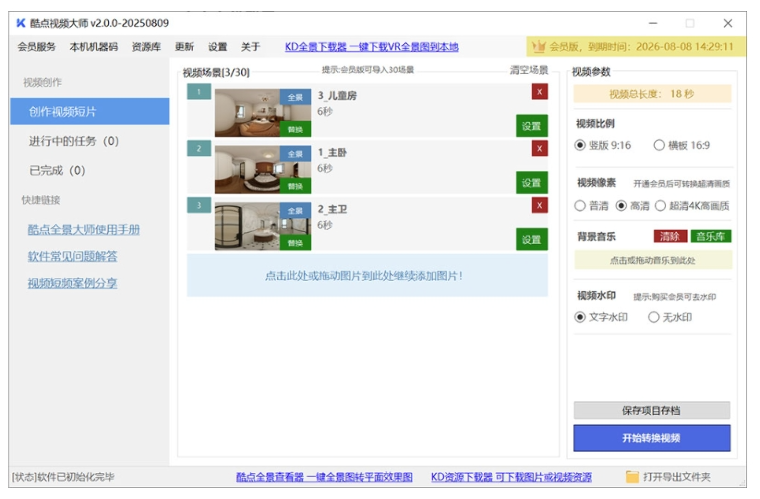760x499 pixels.
Task: Pick 普清 video quality option
Action: pyautogui.click(x=581, y=205)
